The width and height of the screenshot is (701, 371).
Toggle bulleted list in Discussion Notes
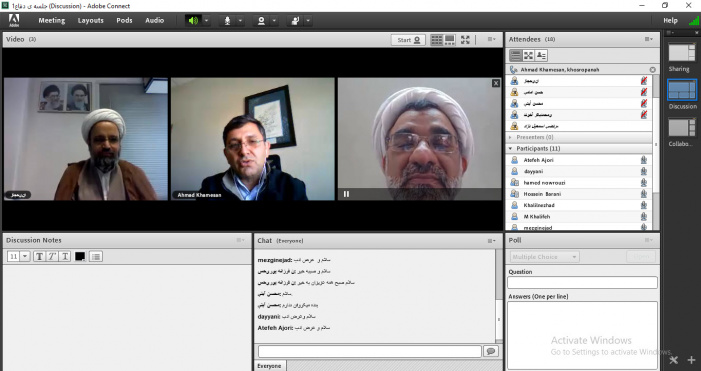[96, 256]
